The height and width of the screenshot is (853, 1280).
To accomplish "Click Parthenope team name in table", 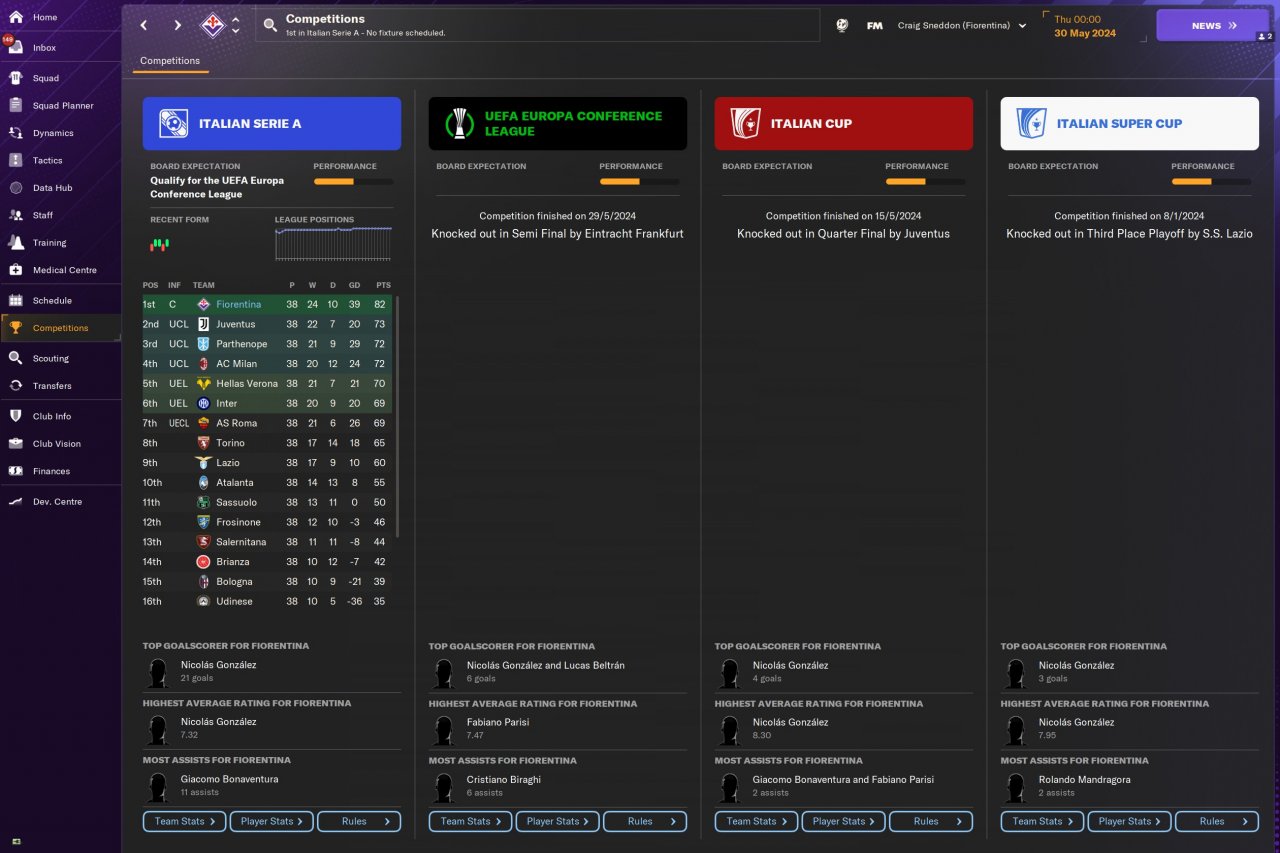I will click(242, 344).
